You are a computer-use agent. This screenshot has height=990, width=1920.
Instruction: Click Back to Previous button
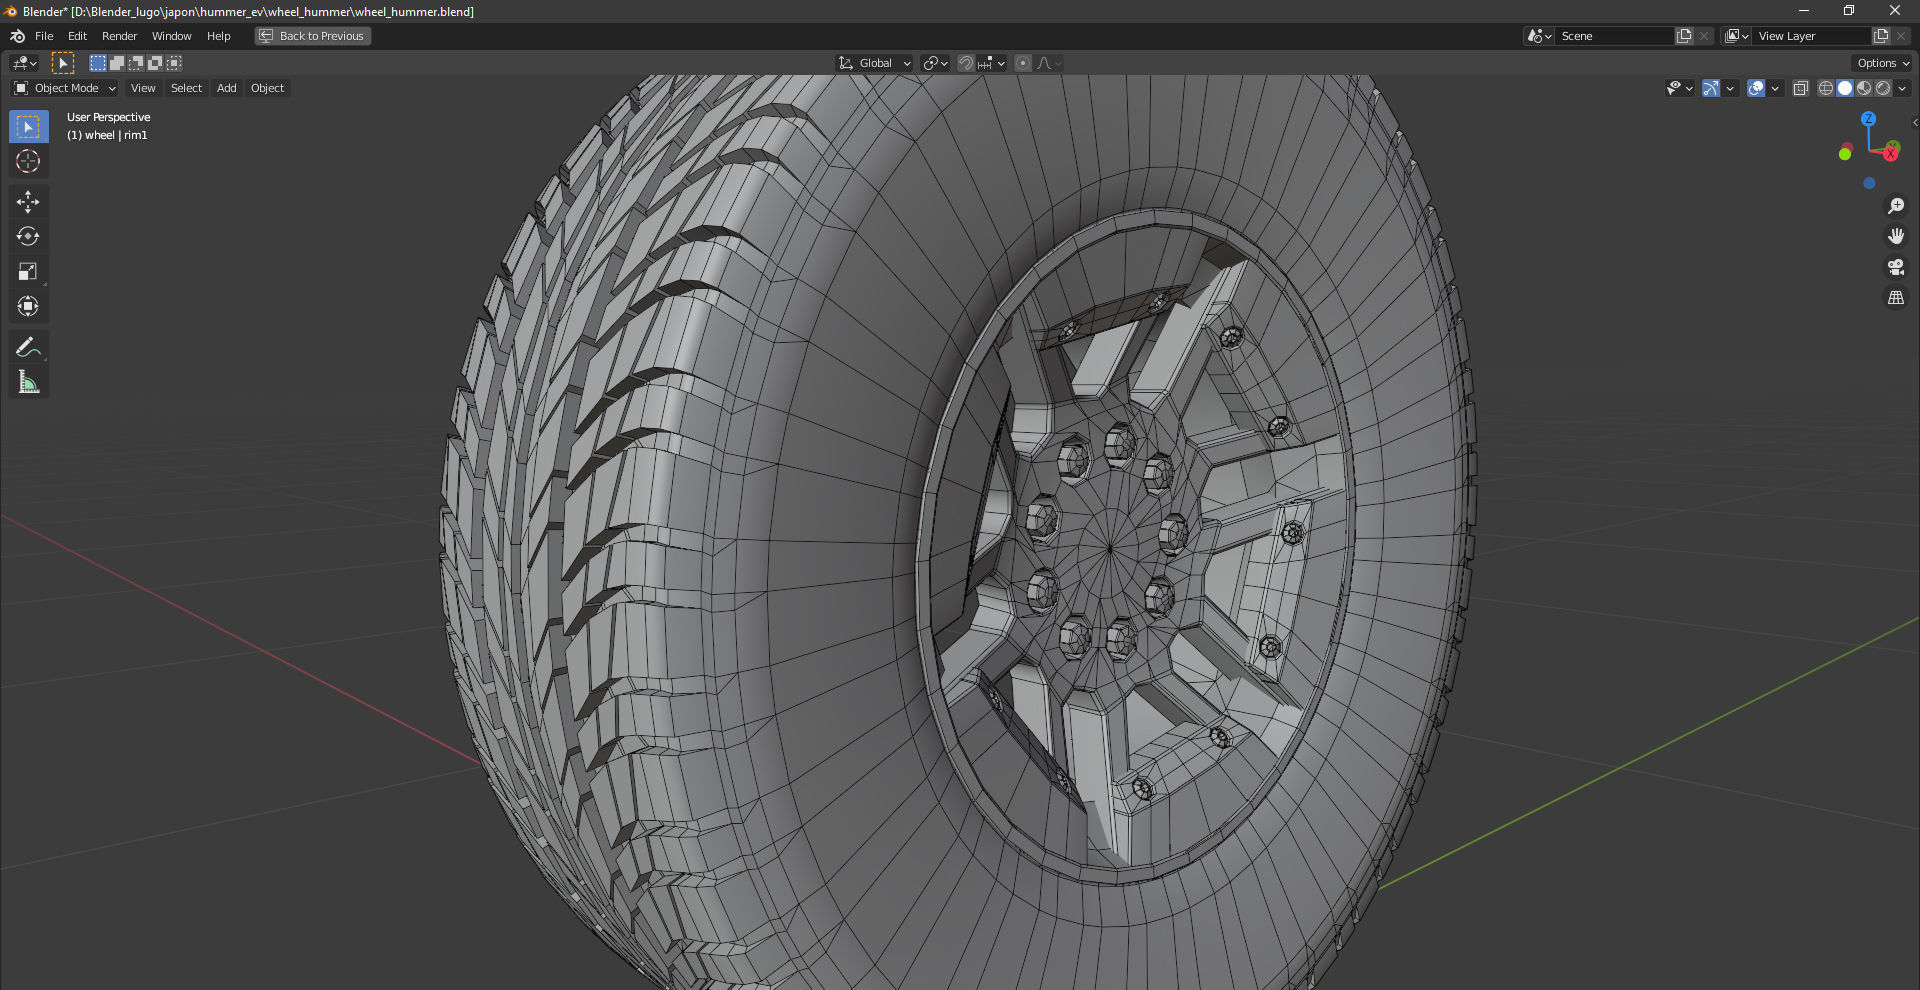point(313,36)
